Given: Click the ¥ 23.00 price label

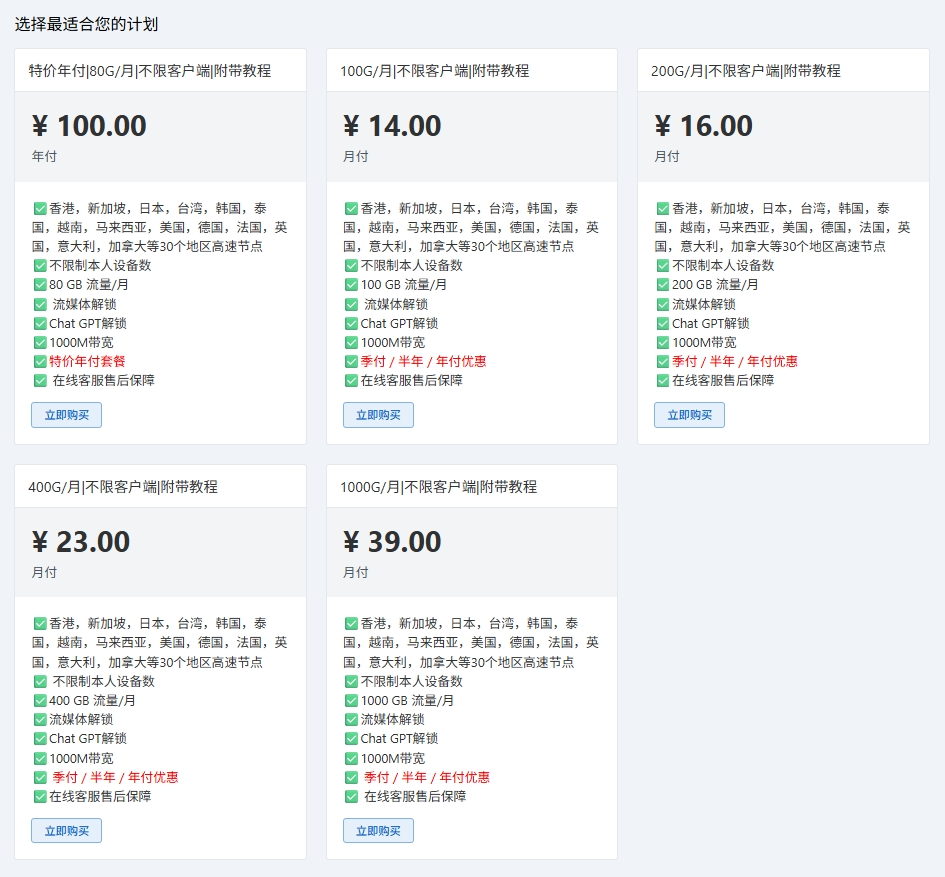Looking at the screenshot, I should coord(81,542).
